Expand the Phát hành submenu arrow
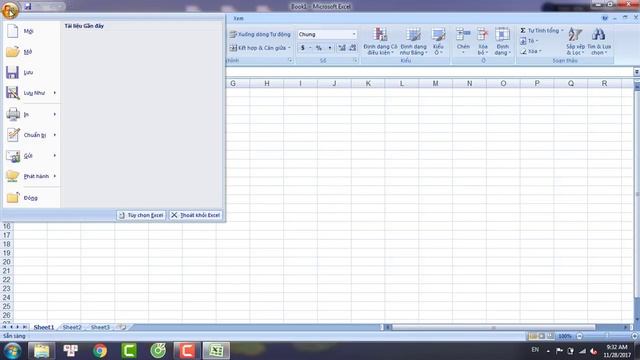 pos(55,176)
